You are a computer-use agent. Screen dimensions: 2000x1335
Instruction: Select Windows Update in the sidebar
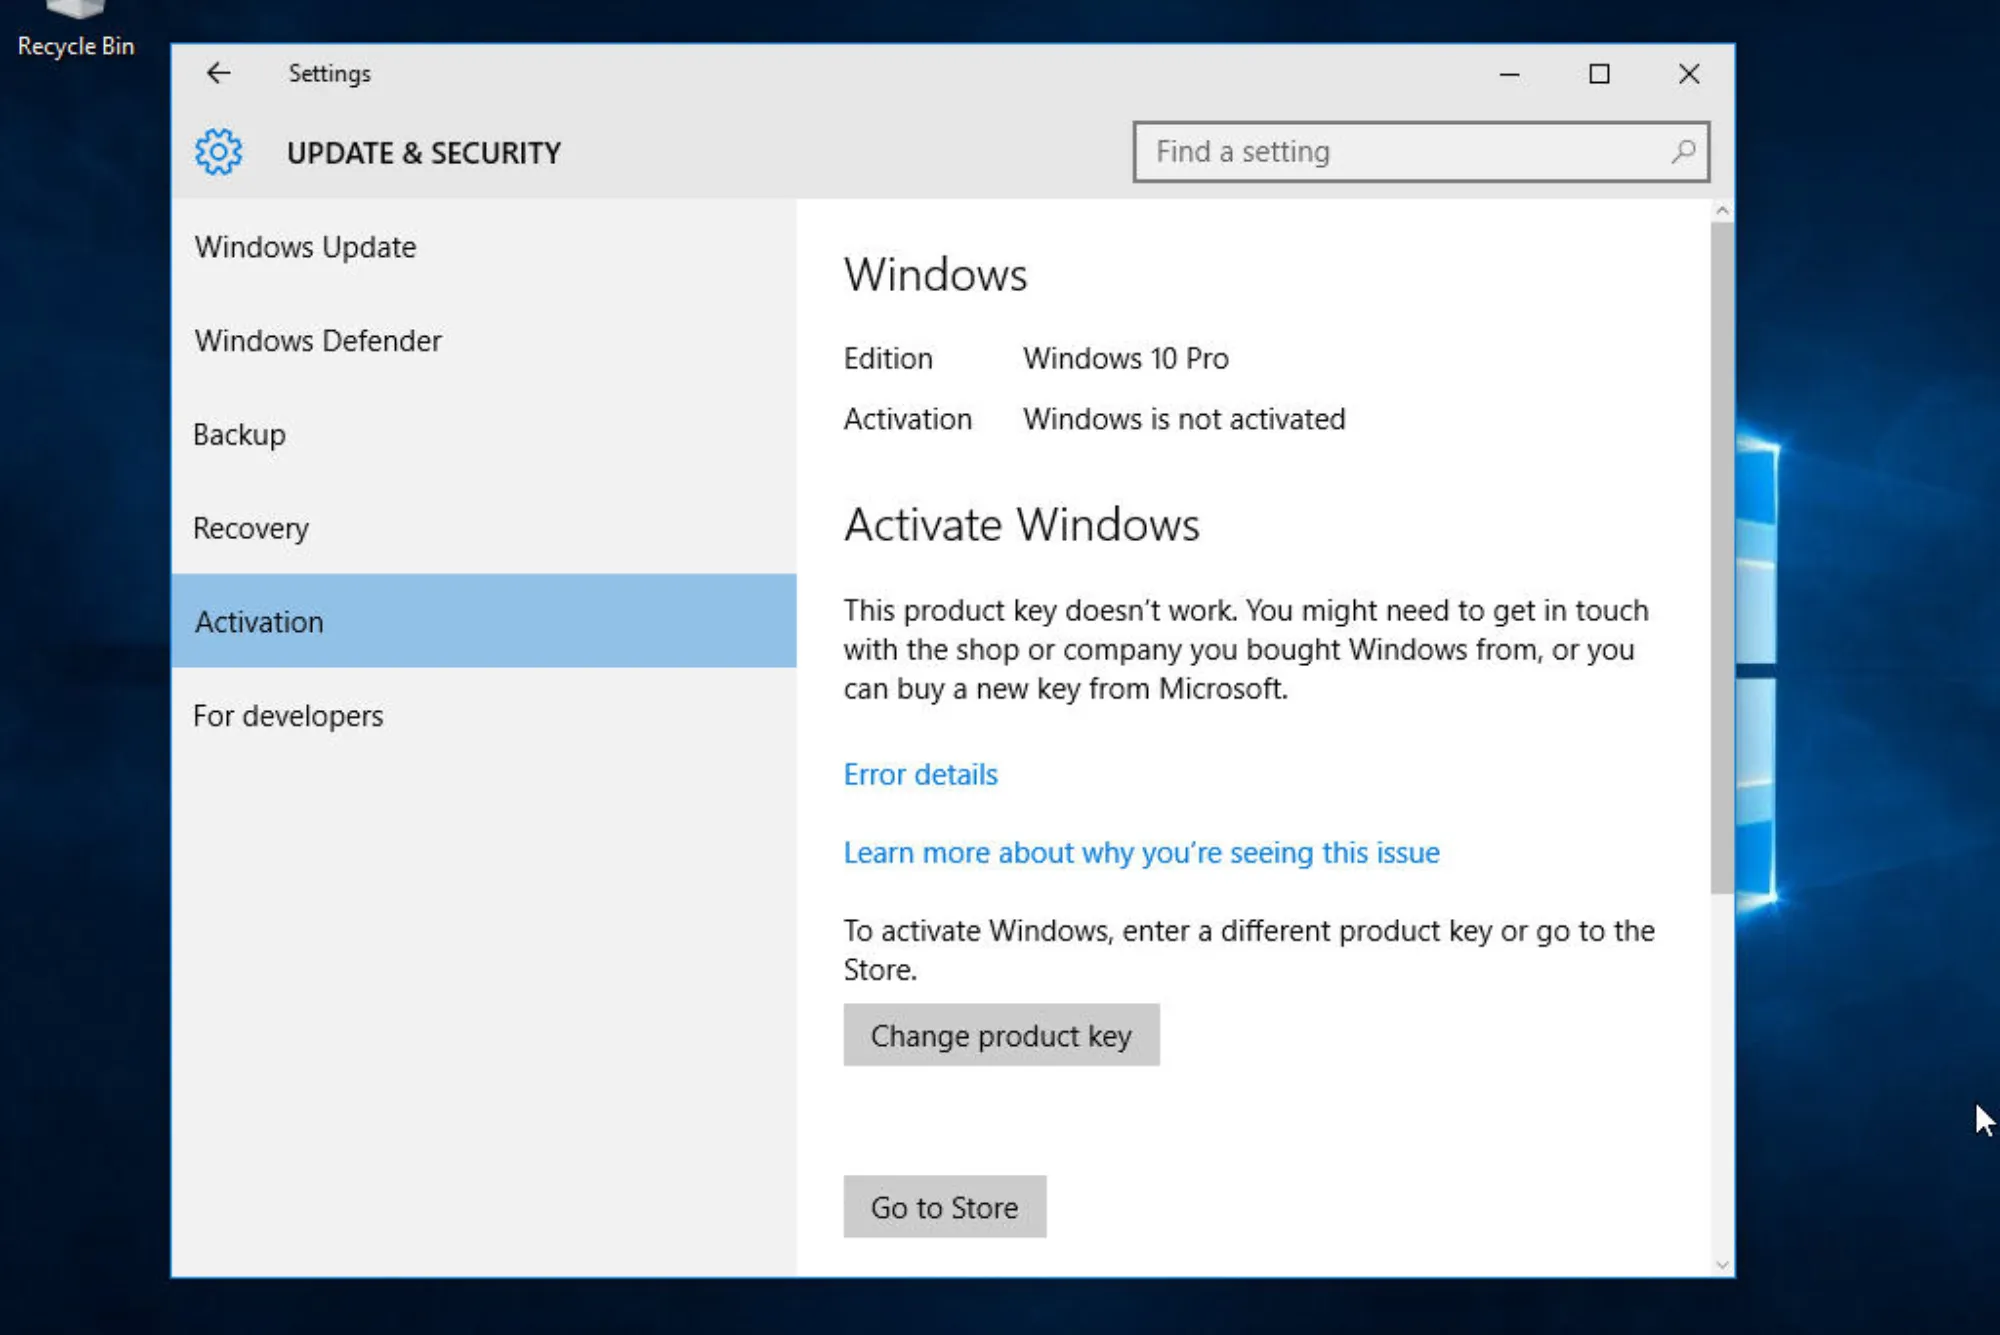(x=305, y=247)
